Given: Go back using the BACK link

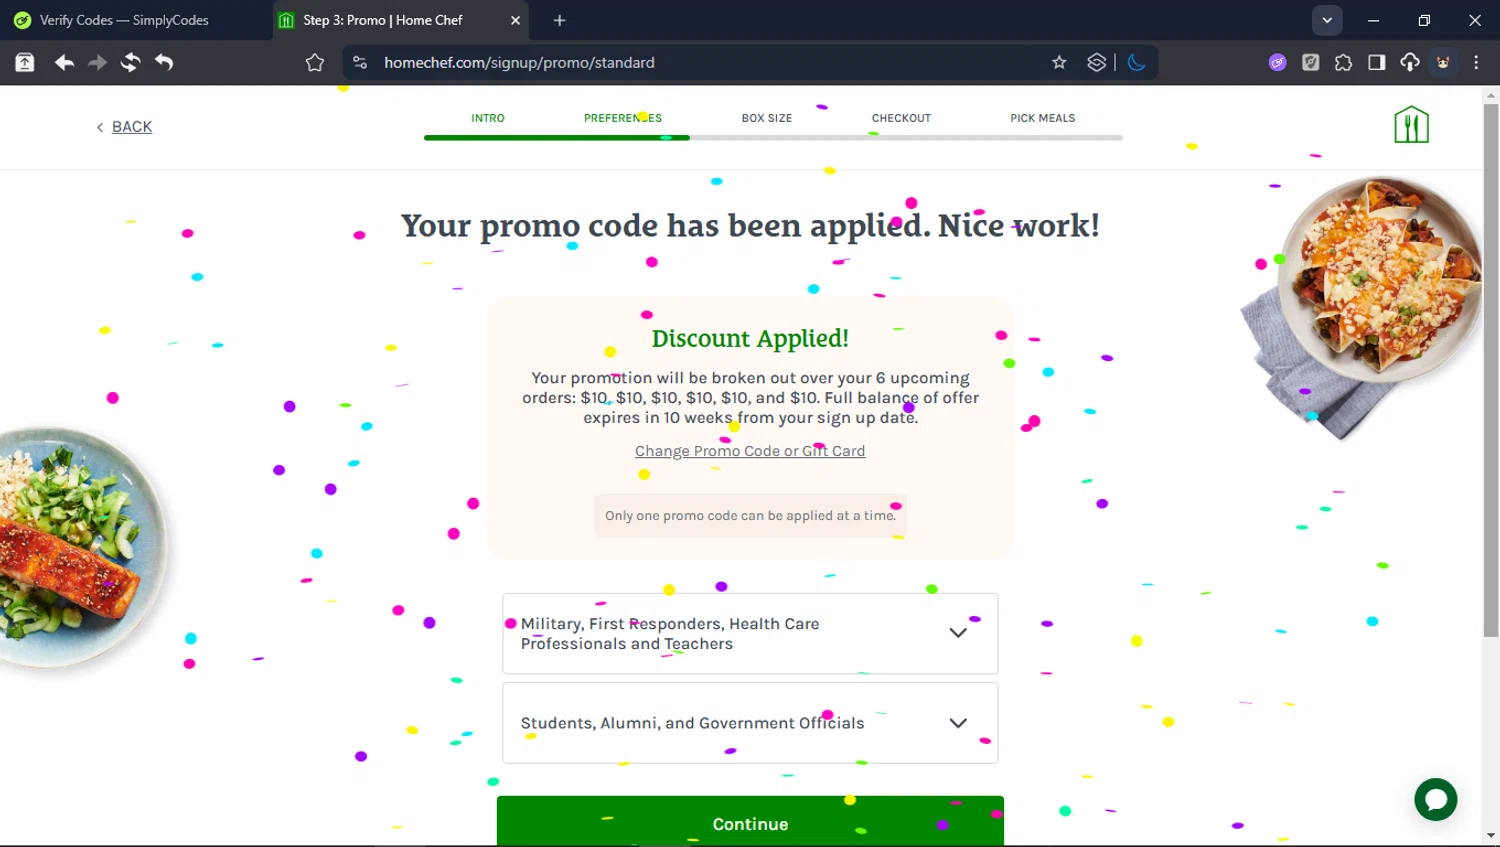Looking at the screenshot, I should click(x=131, y=127).
